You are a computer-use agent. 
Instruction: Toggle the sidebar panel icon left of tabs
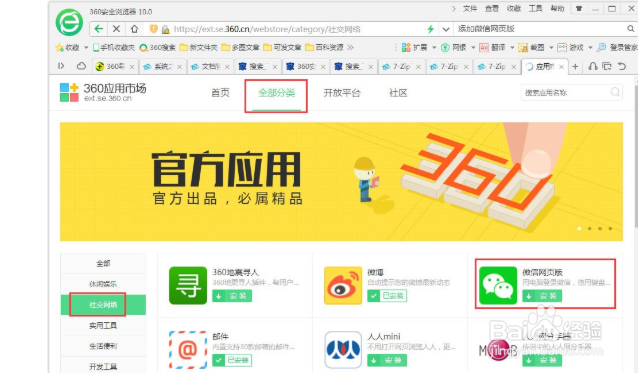(x=61, y=66)
